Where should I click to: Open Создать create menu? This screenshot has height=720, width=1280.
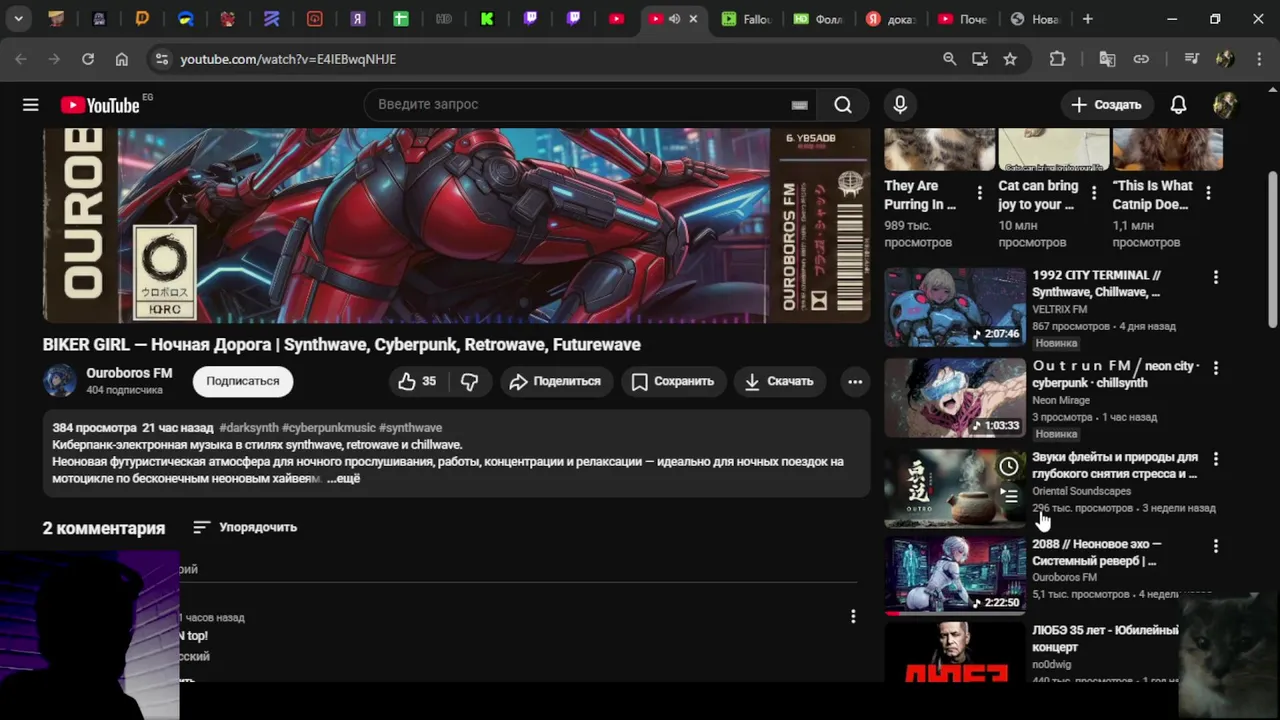tap(1106, 105)
